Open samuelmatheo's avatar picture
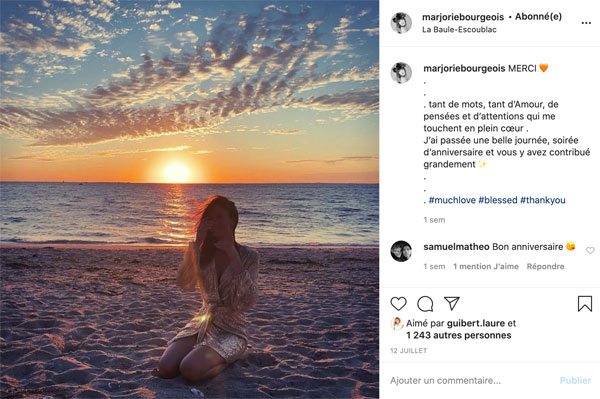The width and height of the screenshot is (600, 399). tap(401, 251)
